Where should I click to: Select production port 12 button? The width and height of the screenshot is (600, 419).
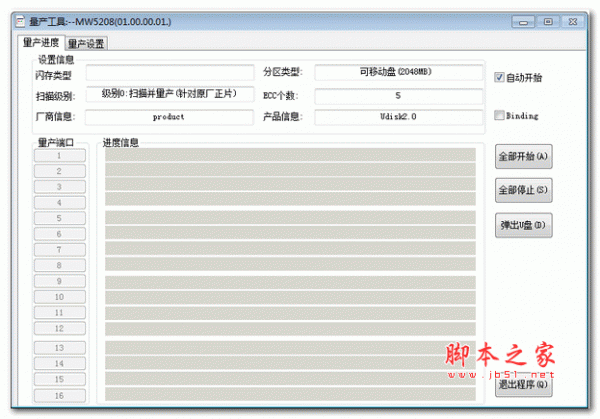[x=60, y=328]
